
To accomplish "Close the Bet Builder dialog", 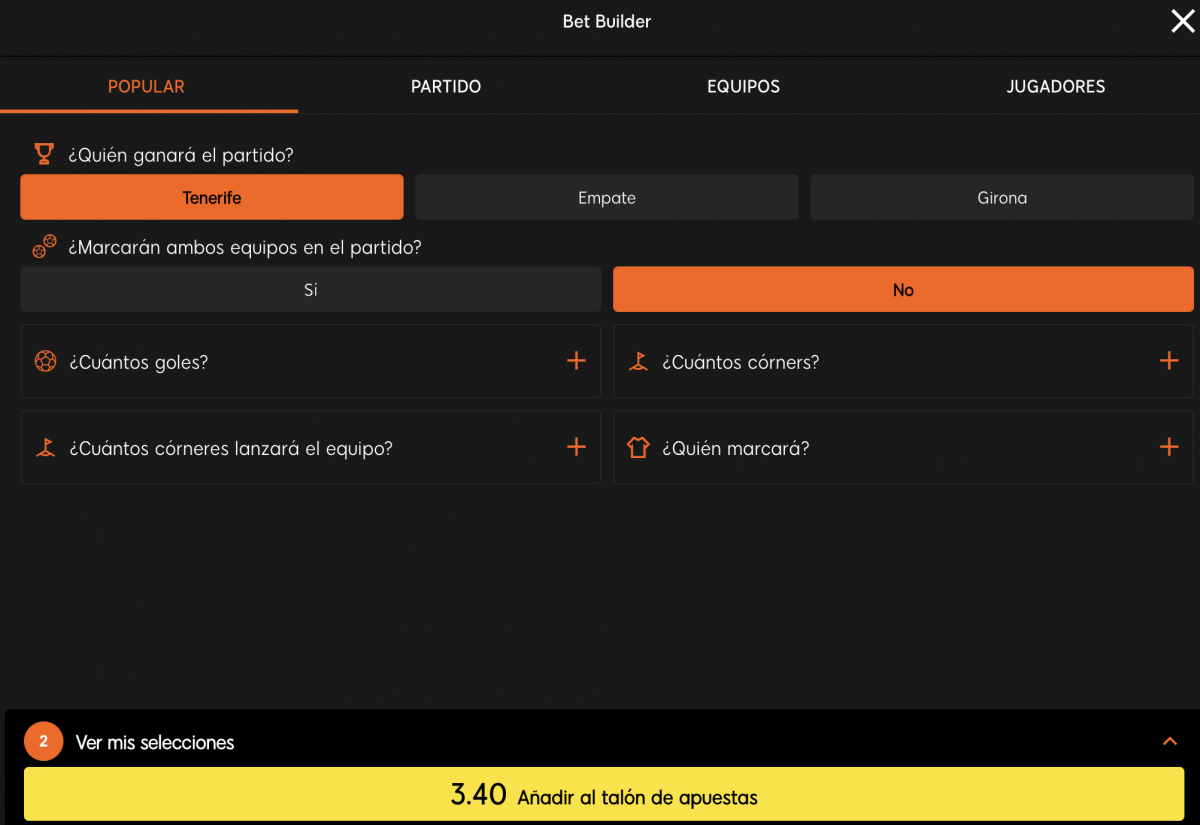I will tap(1182, 21).
